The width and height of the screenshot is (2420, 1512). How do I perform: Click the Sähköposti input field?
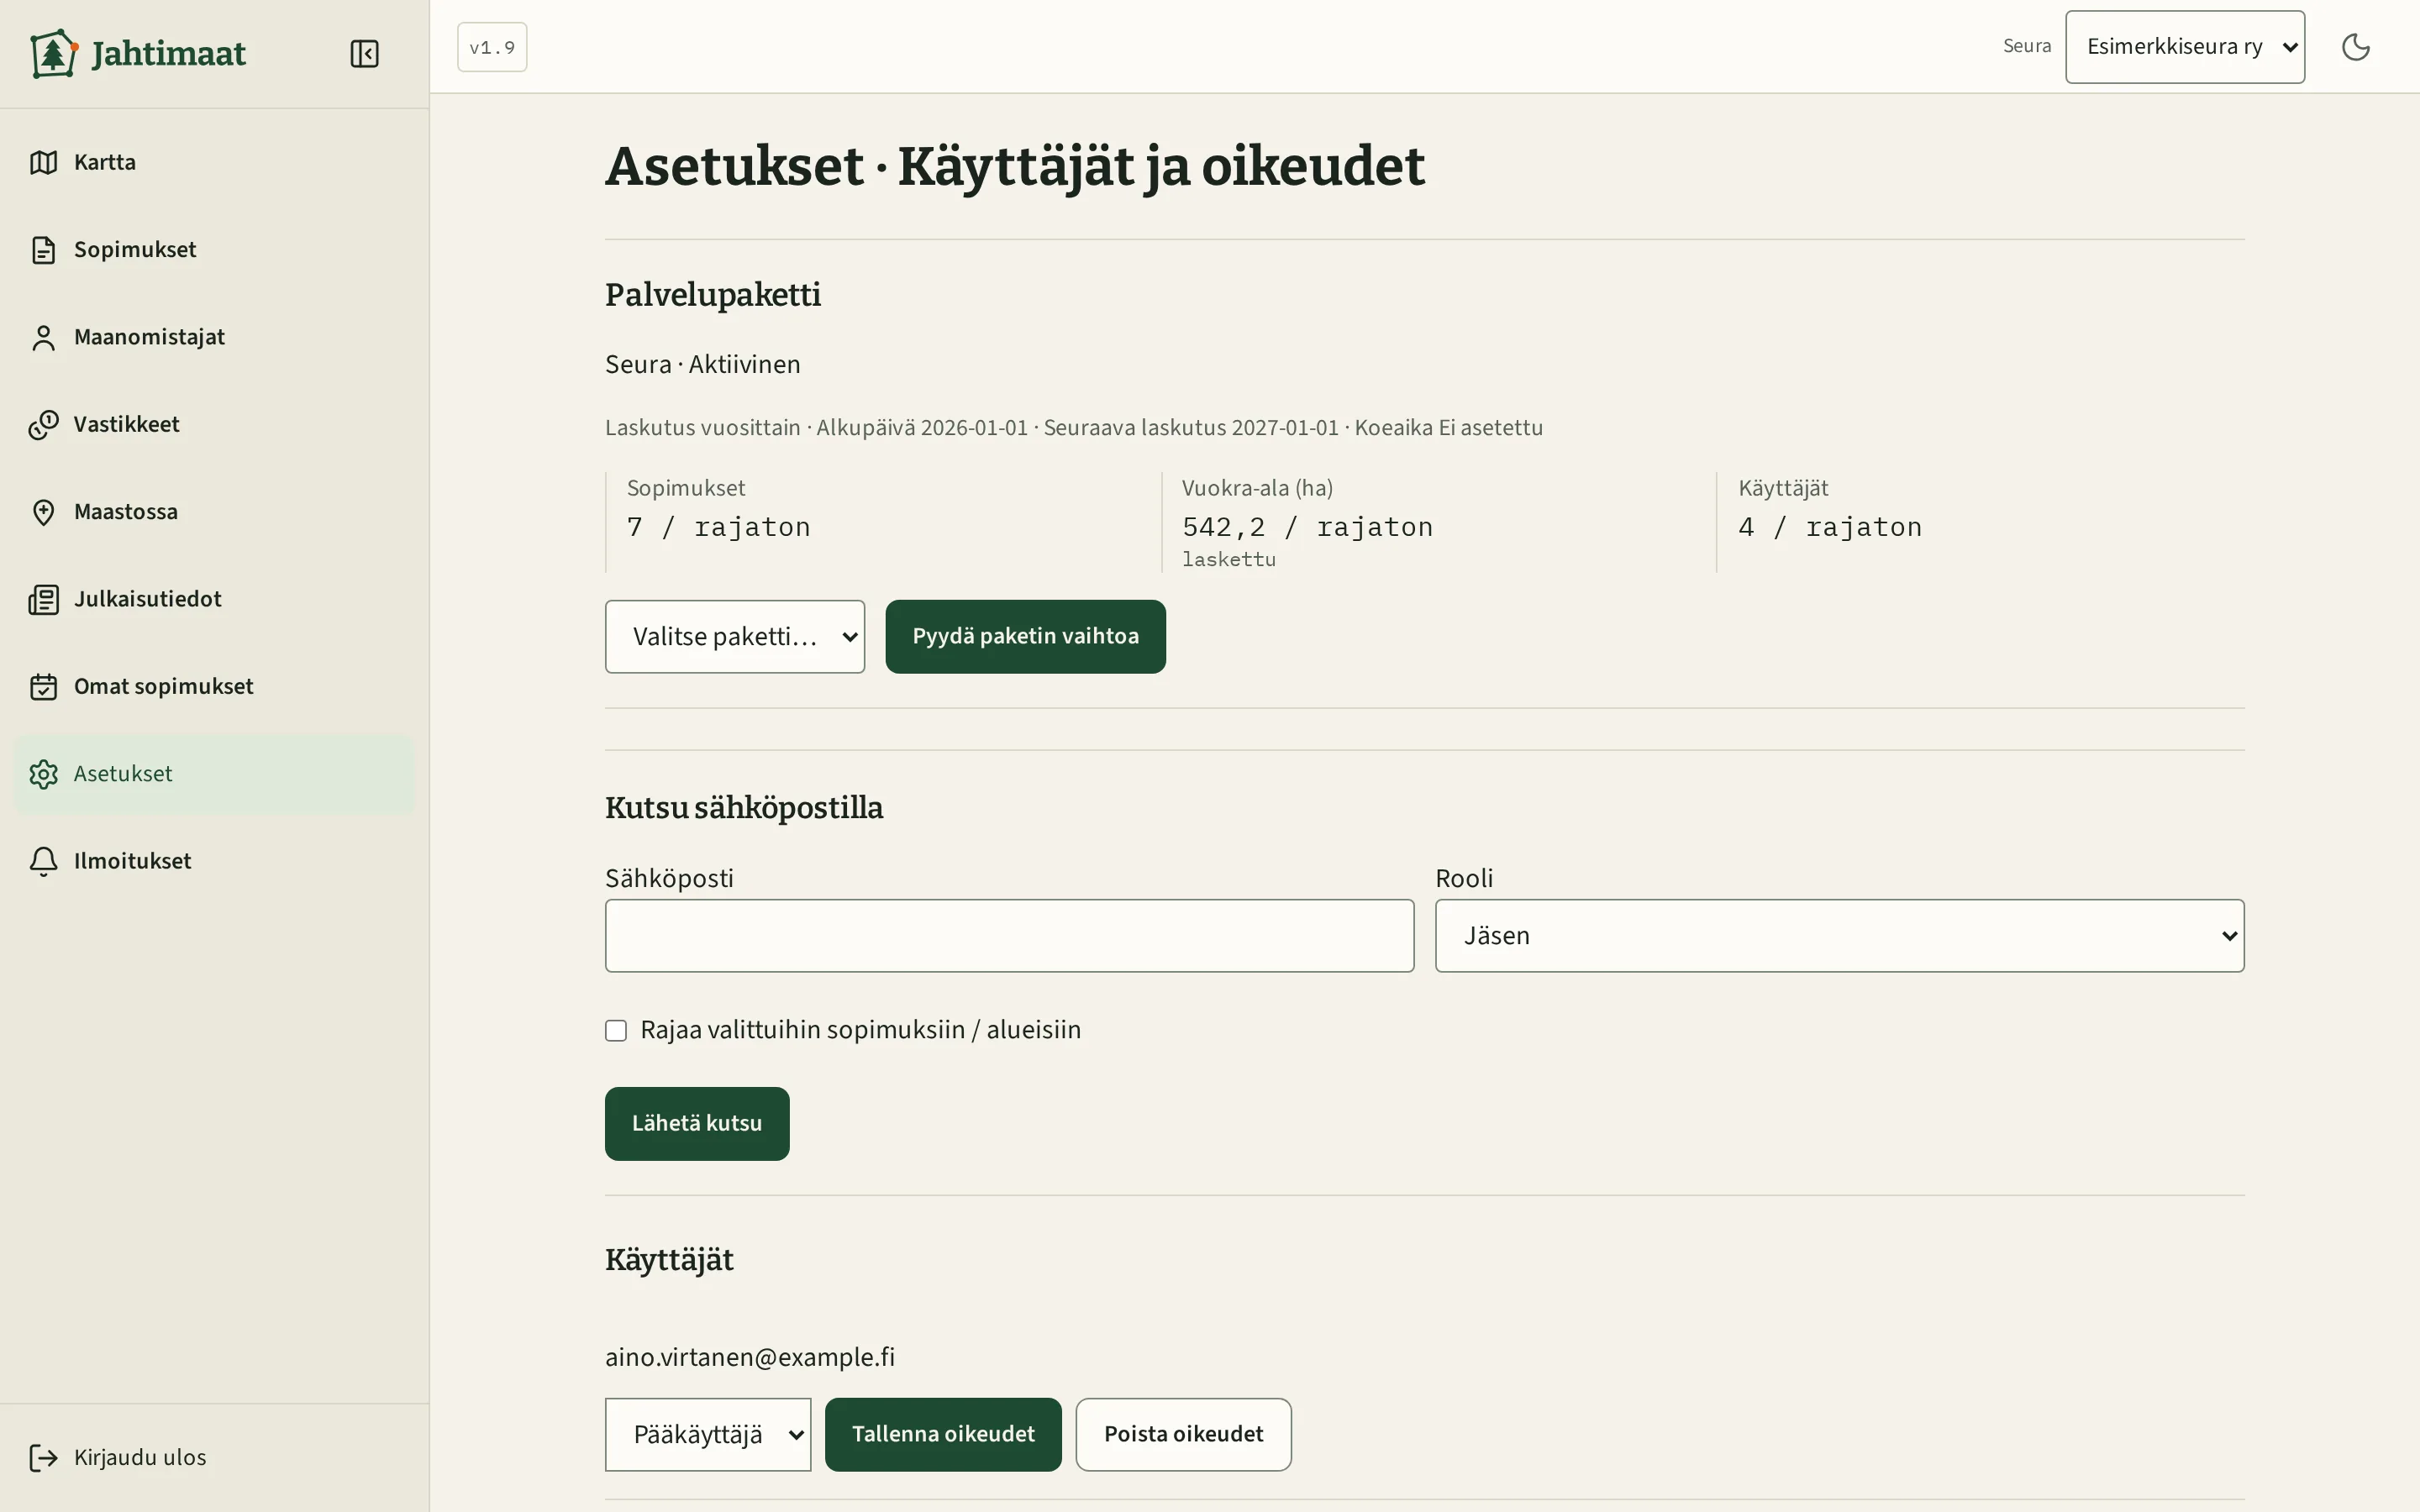click(x=1009, y=936)
